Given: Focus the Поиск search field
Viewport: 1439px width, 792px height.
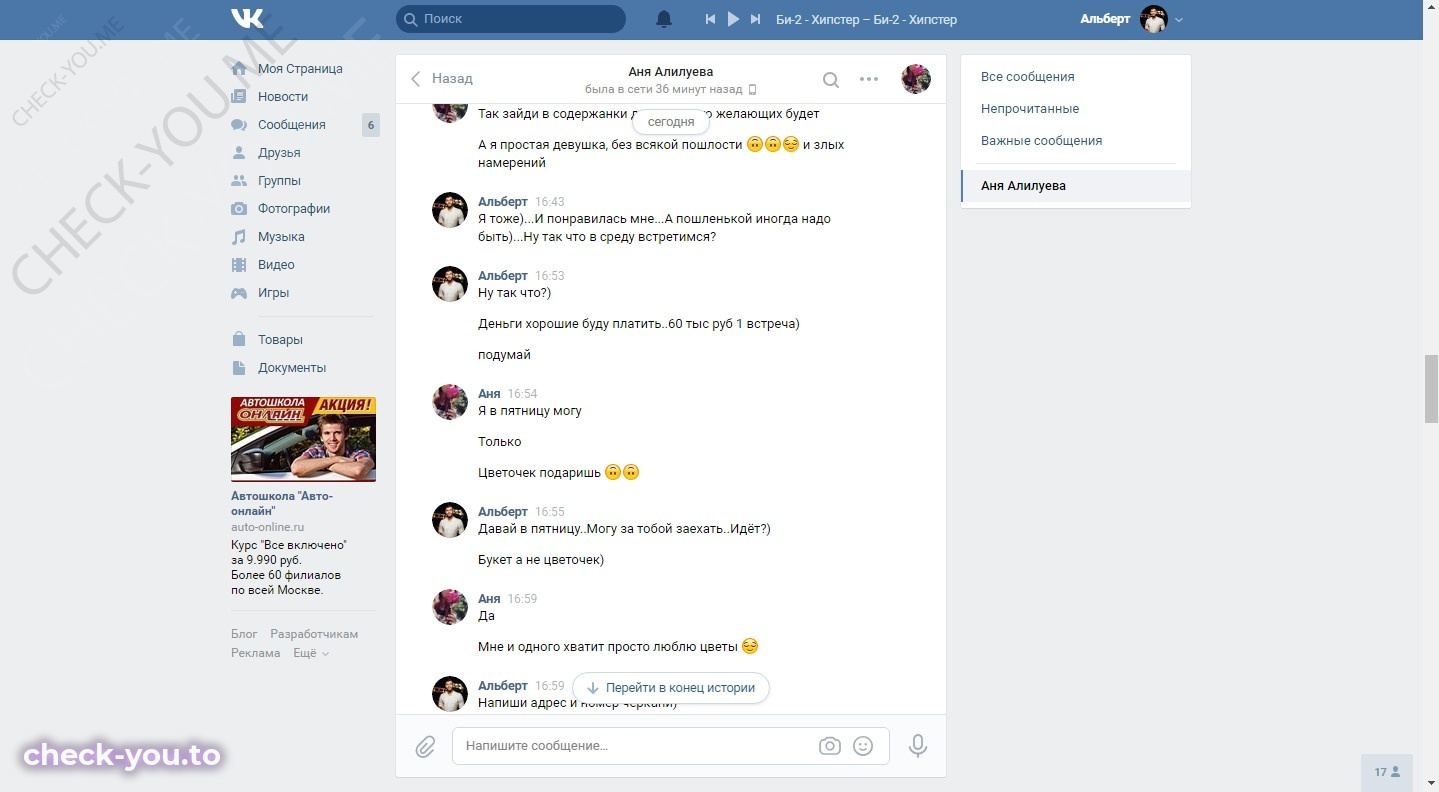Looking at the screenshot, I should tap(511, 19).
